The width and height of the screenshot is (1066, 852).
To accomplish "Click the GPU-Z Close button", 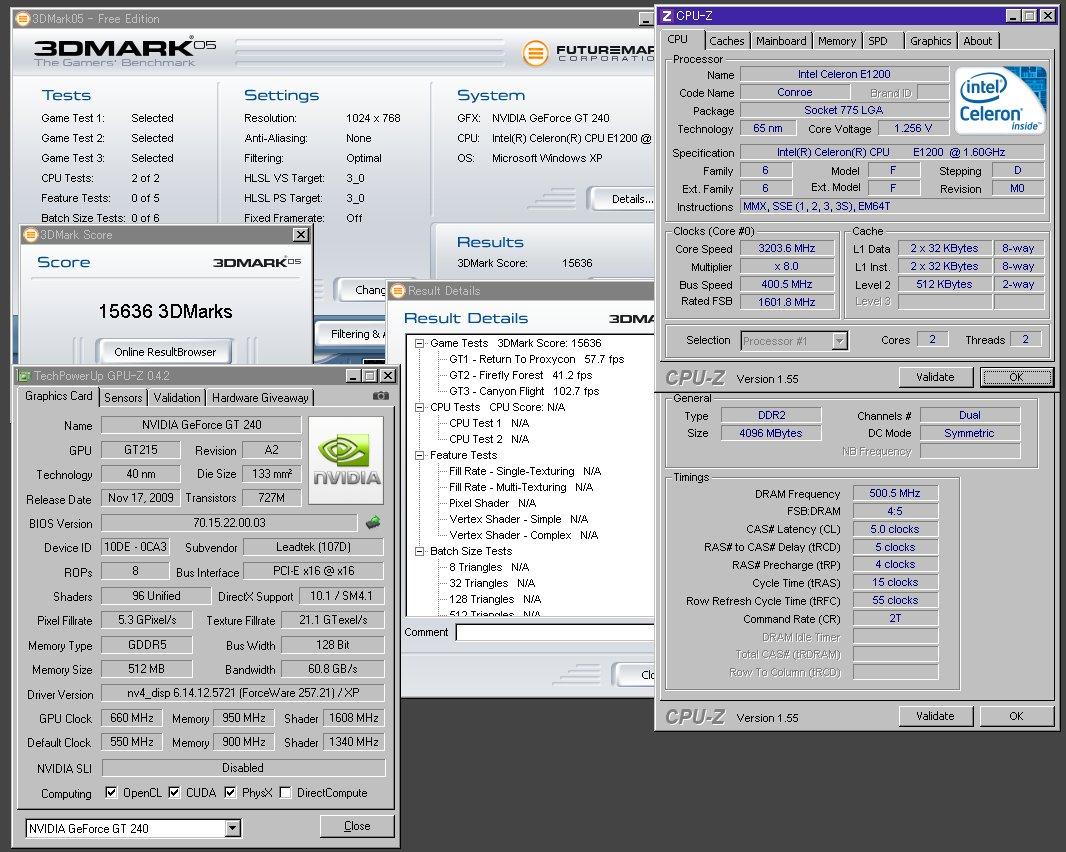I will point(357,825).
